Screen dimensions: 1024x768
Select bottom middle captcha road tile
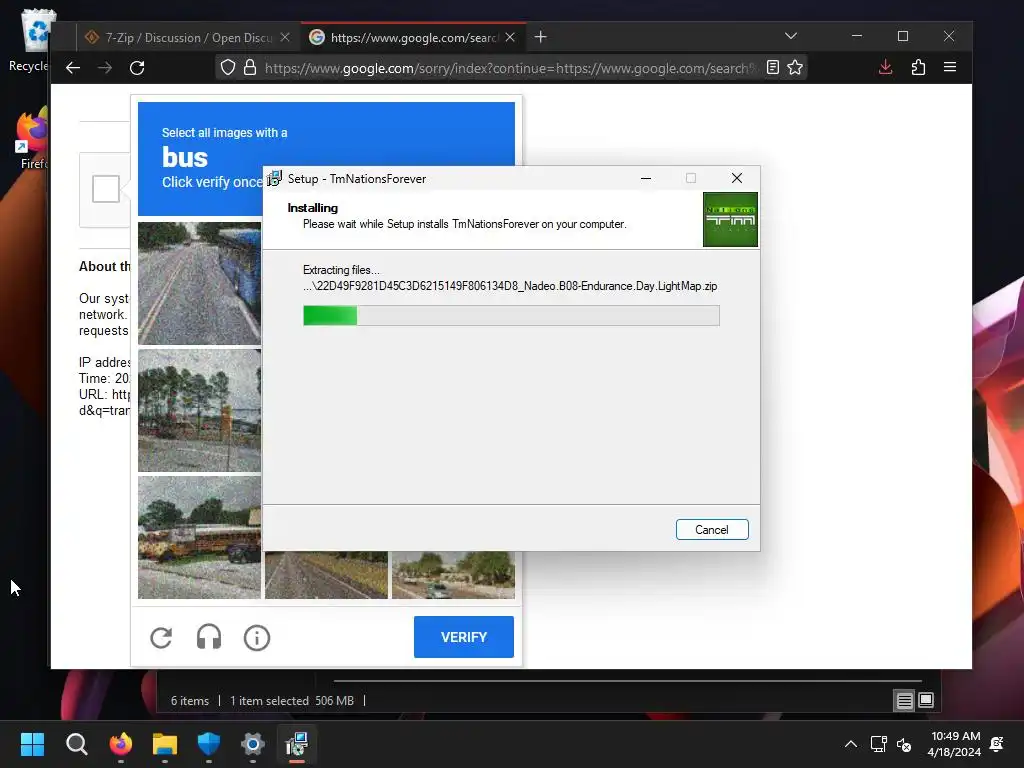click(x=326, y=575)
